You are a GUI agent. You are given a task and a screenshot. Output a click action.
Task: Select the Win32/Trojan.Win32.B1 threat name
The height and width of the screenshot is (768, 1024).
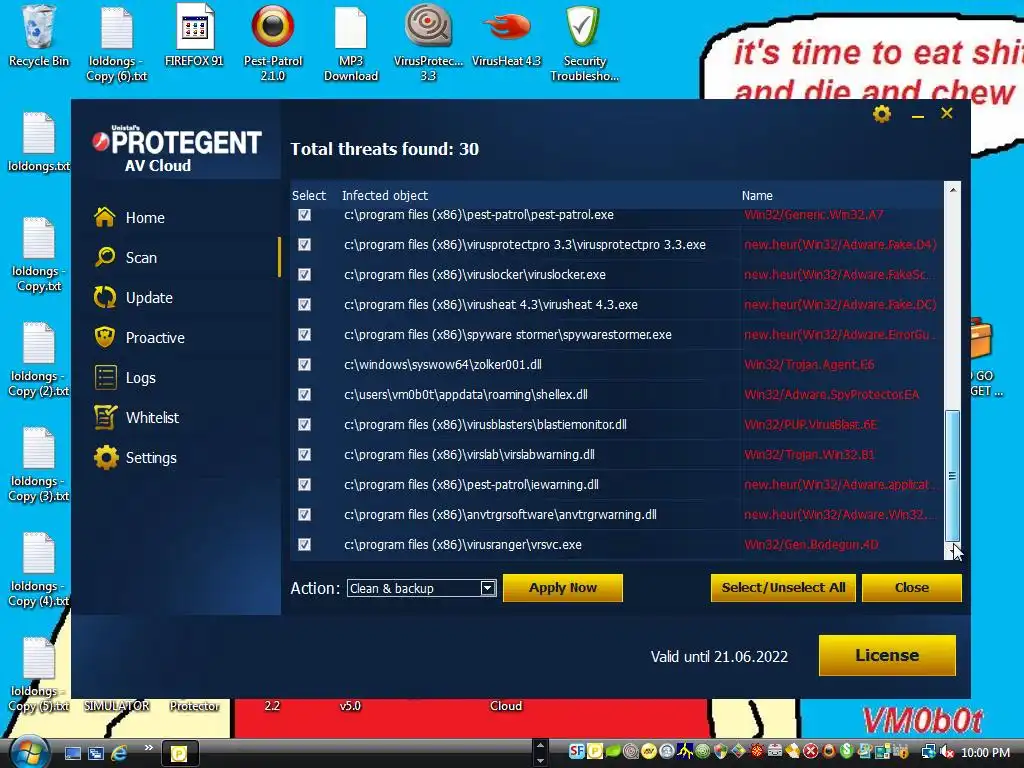coord(809,455)
